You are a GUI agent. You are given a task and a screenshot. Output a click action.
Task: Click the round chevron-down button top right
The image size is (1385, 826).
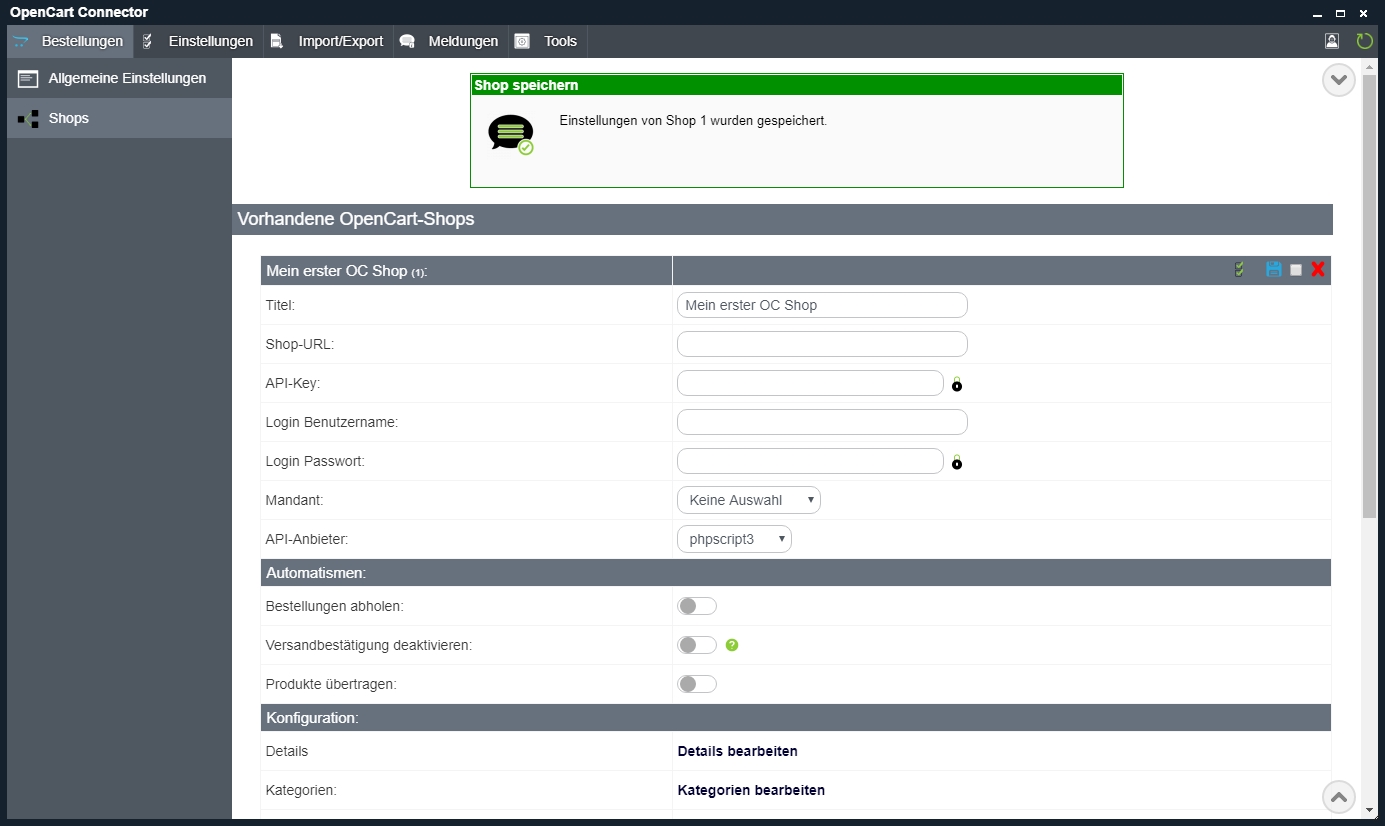click(1339, 80)
